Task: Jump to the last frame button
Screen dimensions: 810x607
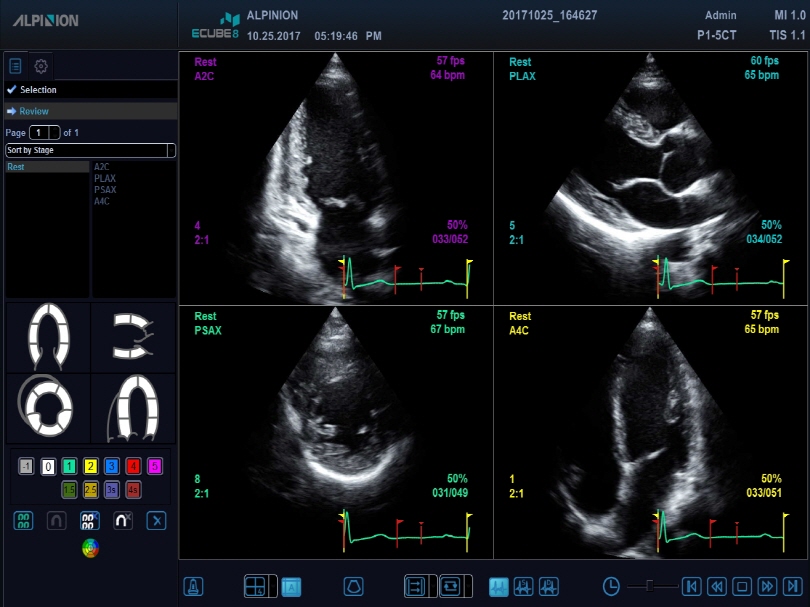Action: click(x=791, y=586)
